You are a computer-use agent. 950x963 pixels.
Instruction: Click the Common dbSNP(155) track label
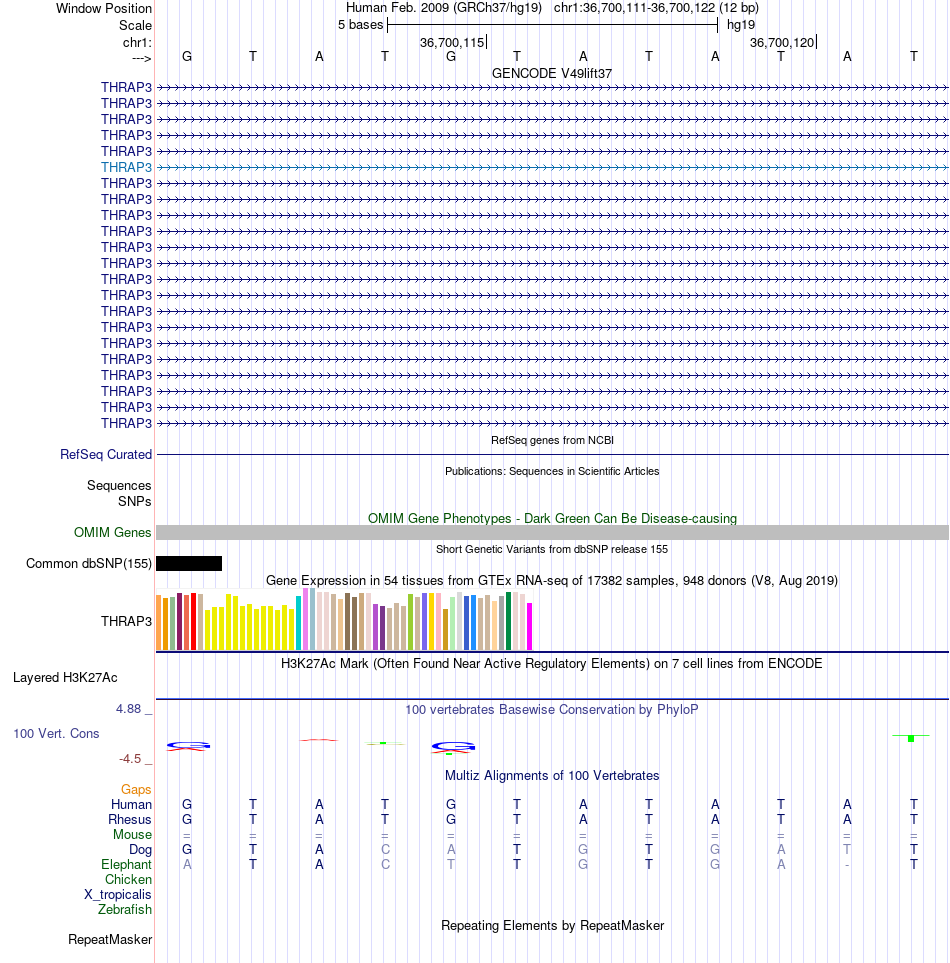tap(88, 563)
